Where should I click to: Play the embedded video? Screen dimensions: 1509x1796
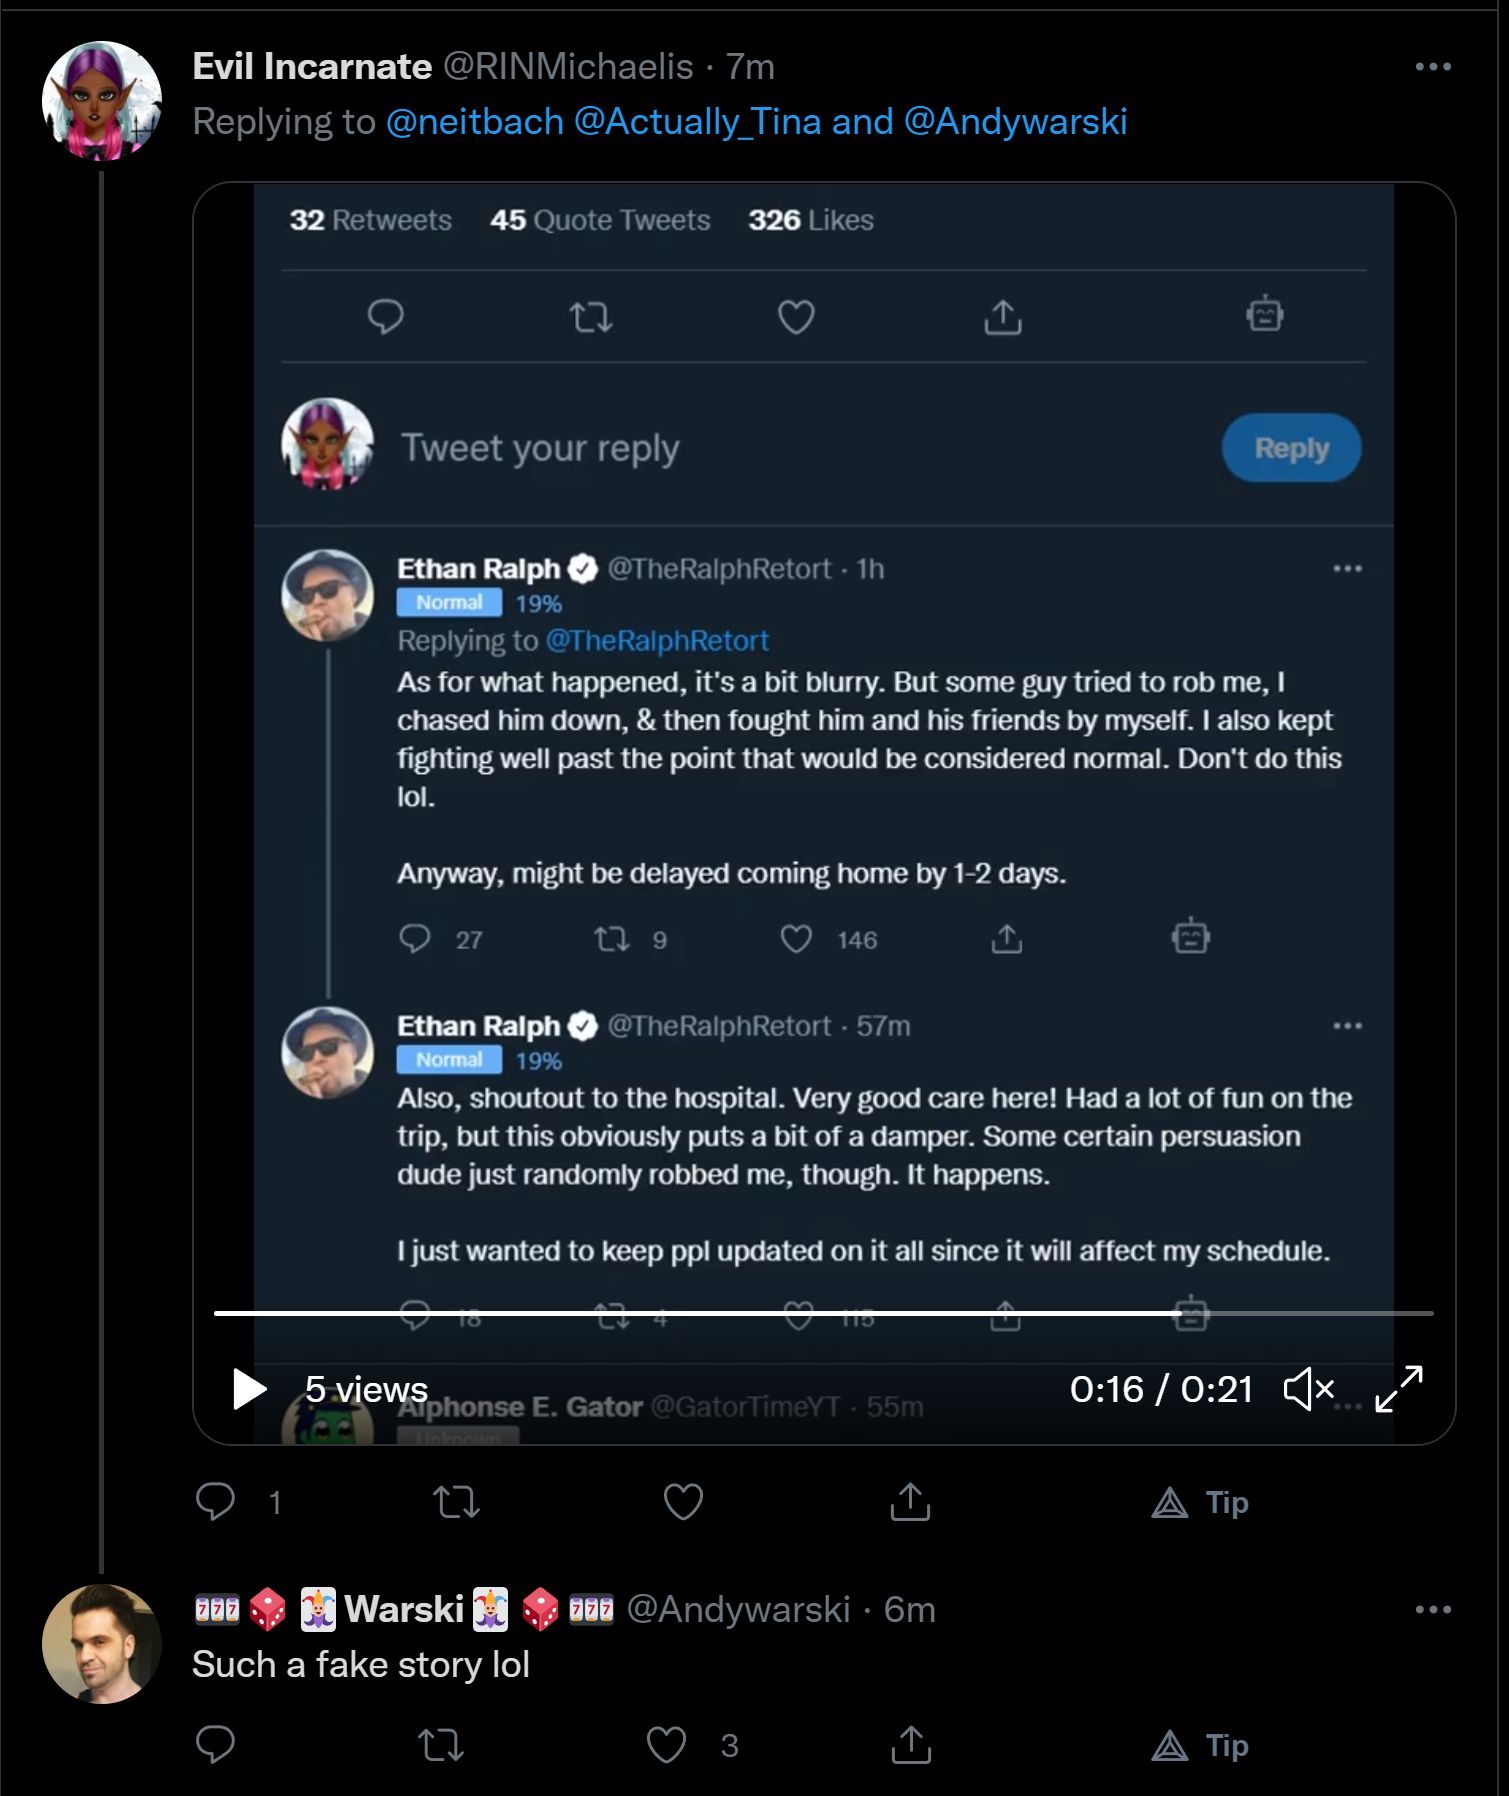(249, 1389)
